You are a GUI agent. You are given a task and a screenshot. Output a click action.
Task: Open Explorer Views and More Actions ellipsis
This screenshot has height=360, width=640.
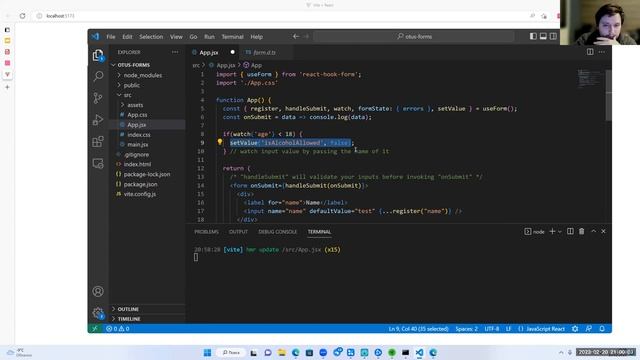[x=175, y=52]
